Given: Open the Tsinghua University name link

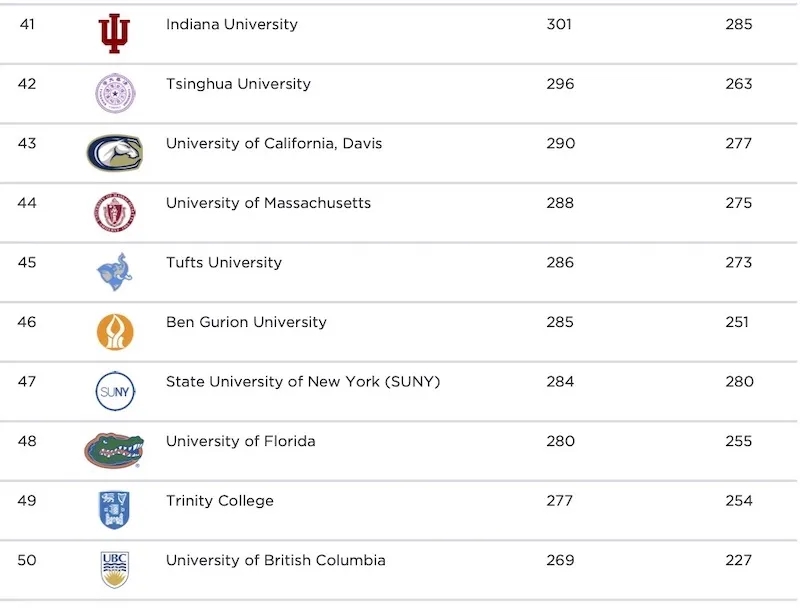Looking at the screenshot, I should pos(238,84).
